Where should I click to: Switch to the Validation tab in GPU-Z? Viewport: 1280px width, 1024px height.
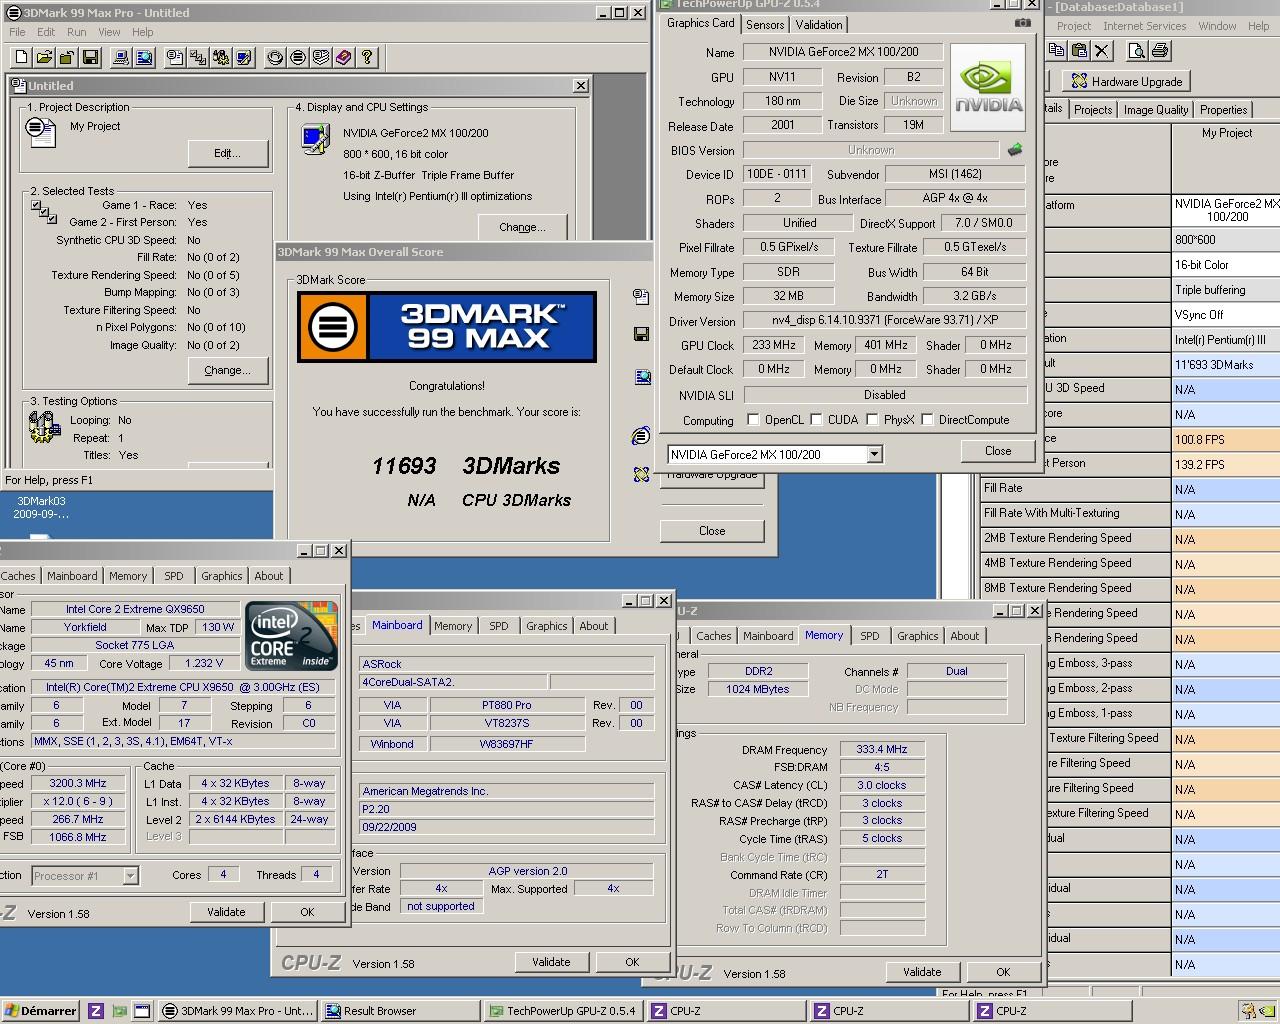tap(819, 25)
